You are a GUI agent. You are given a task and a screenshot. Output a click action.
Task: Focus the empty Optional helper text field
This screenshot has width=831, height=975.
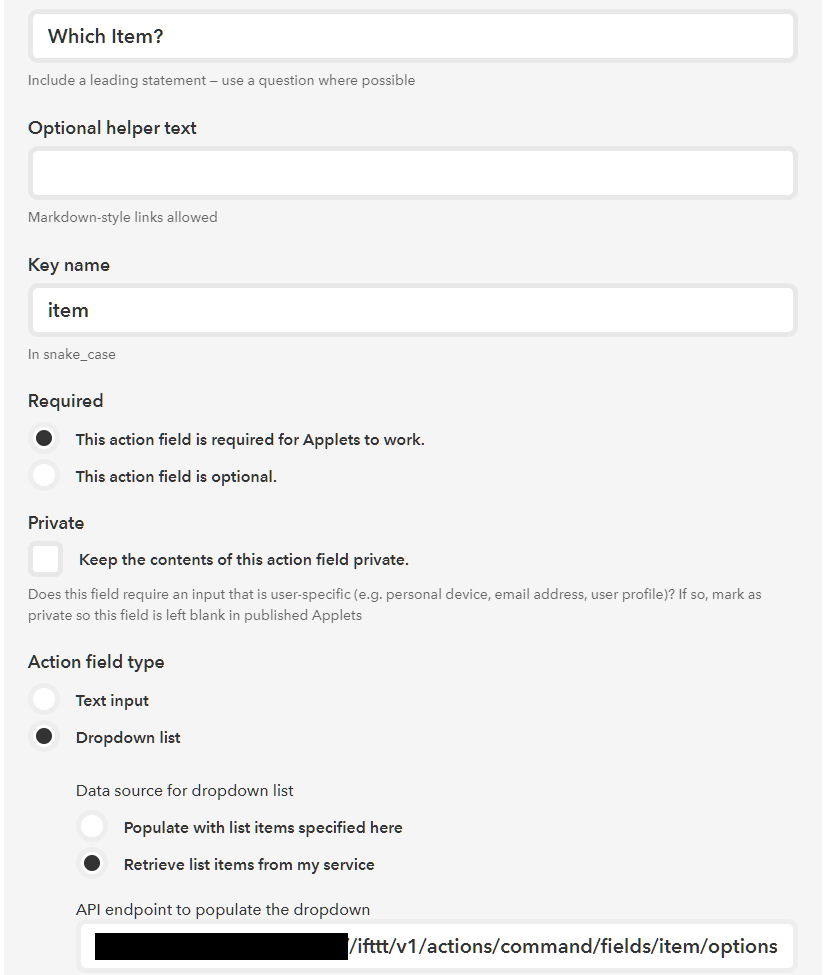point(412,174)
